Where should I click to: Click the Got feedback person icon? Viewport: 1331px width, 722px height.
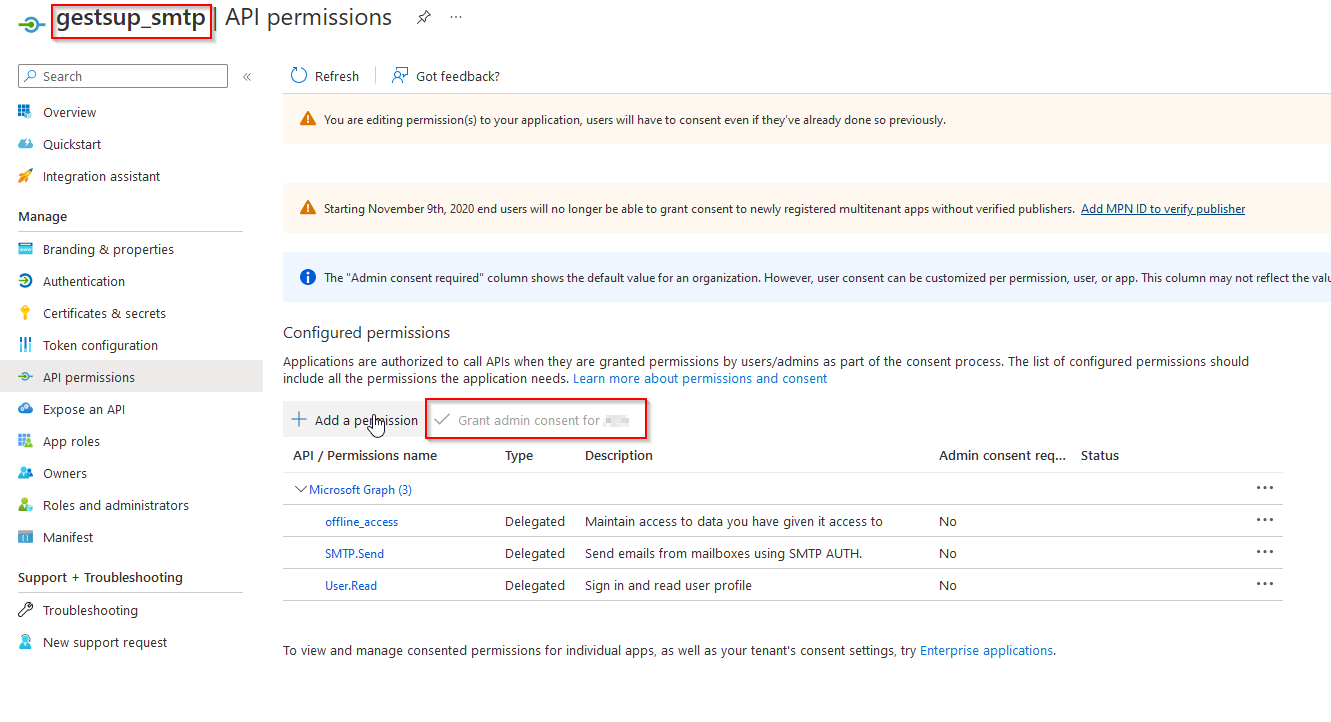[x=400, y=76]
